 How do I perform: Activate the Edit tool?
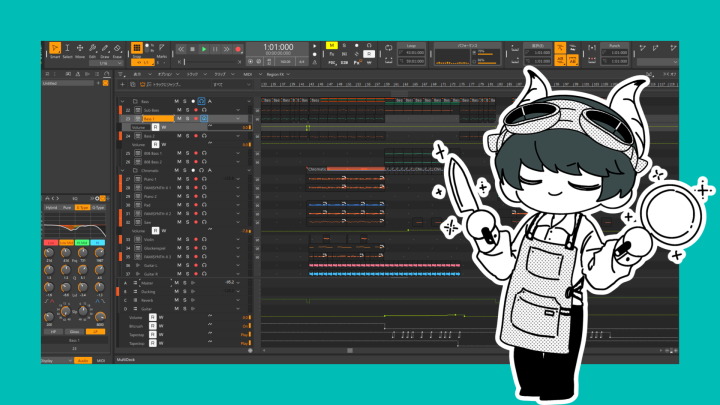click(92, 48)
